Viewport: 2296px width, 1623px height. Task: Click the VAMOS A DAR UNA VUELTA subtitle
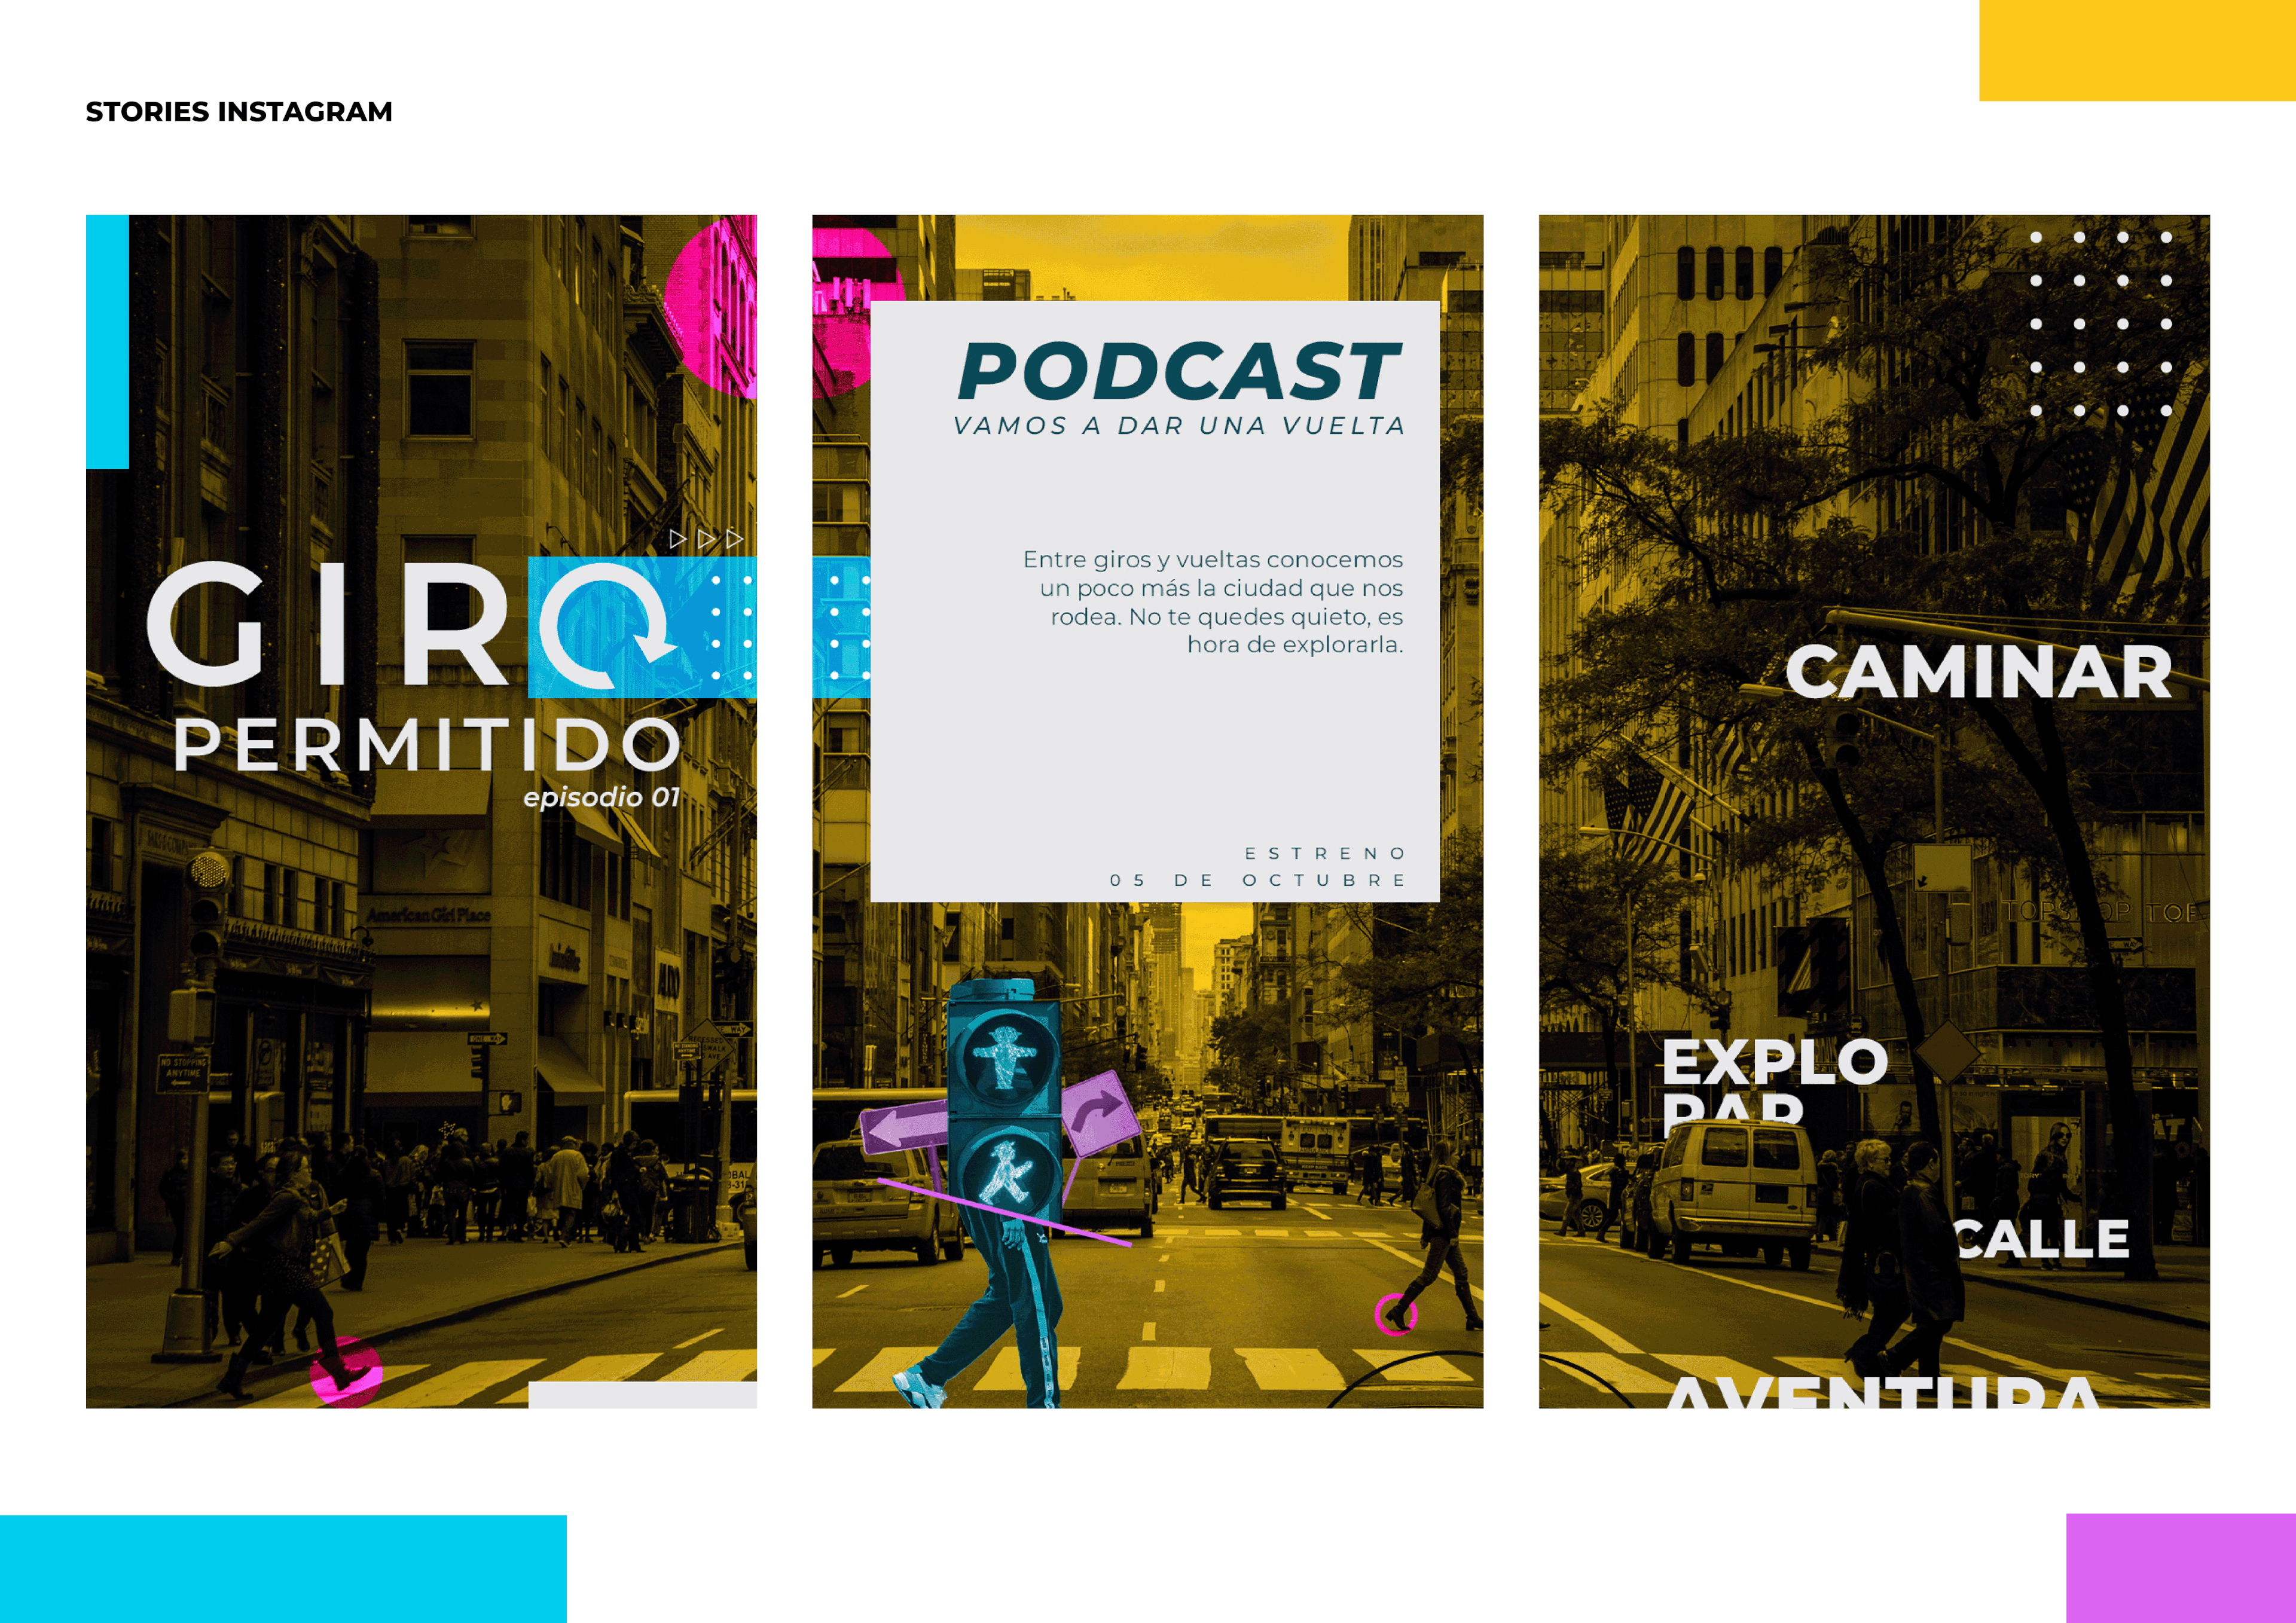[1179, 426]
